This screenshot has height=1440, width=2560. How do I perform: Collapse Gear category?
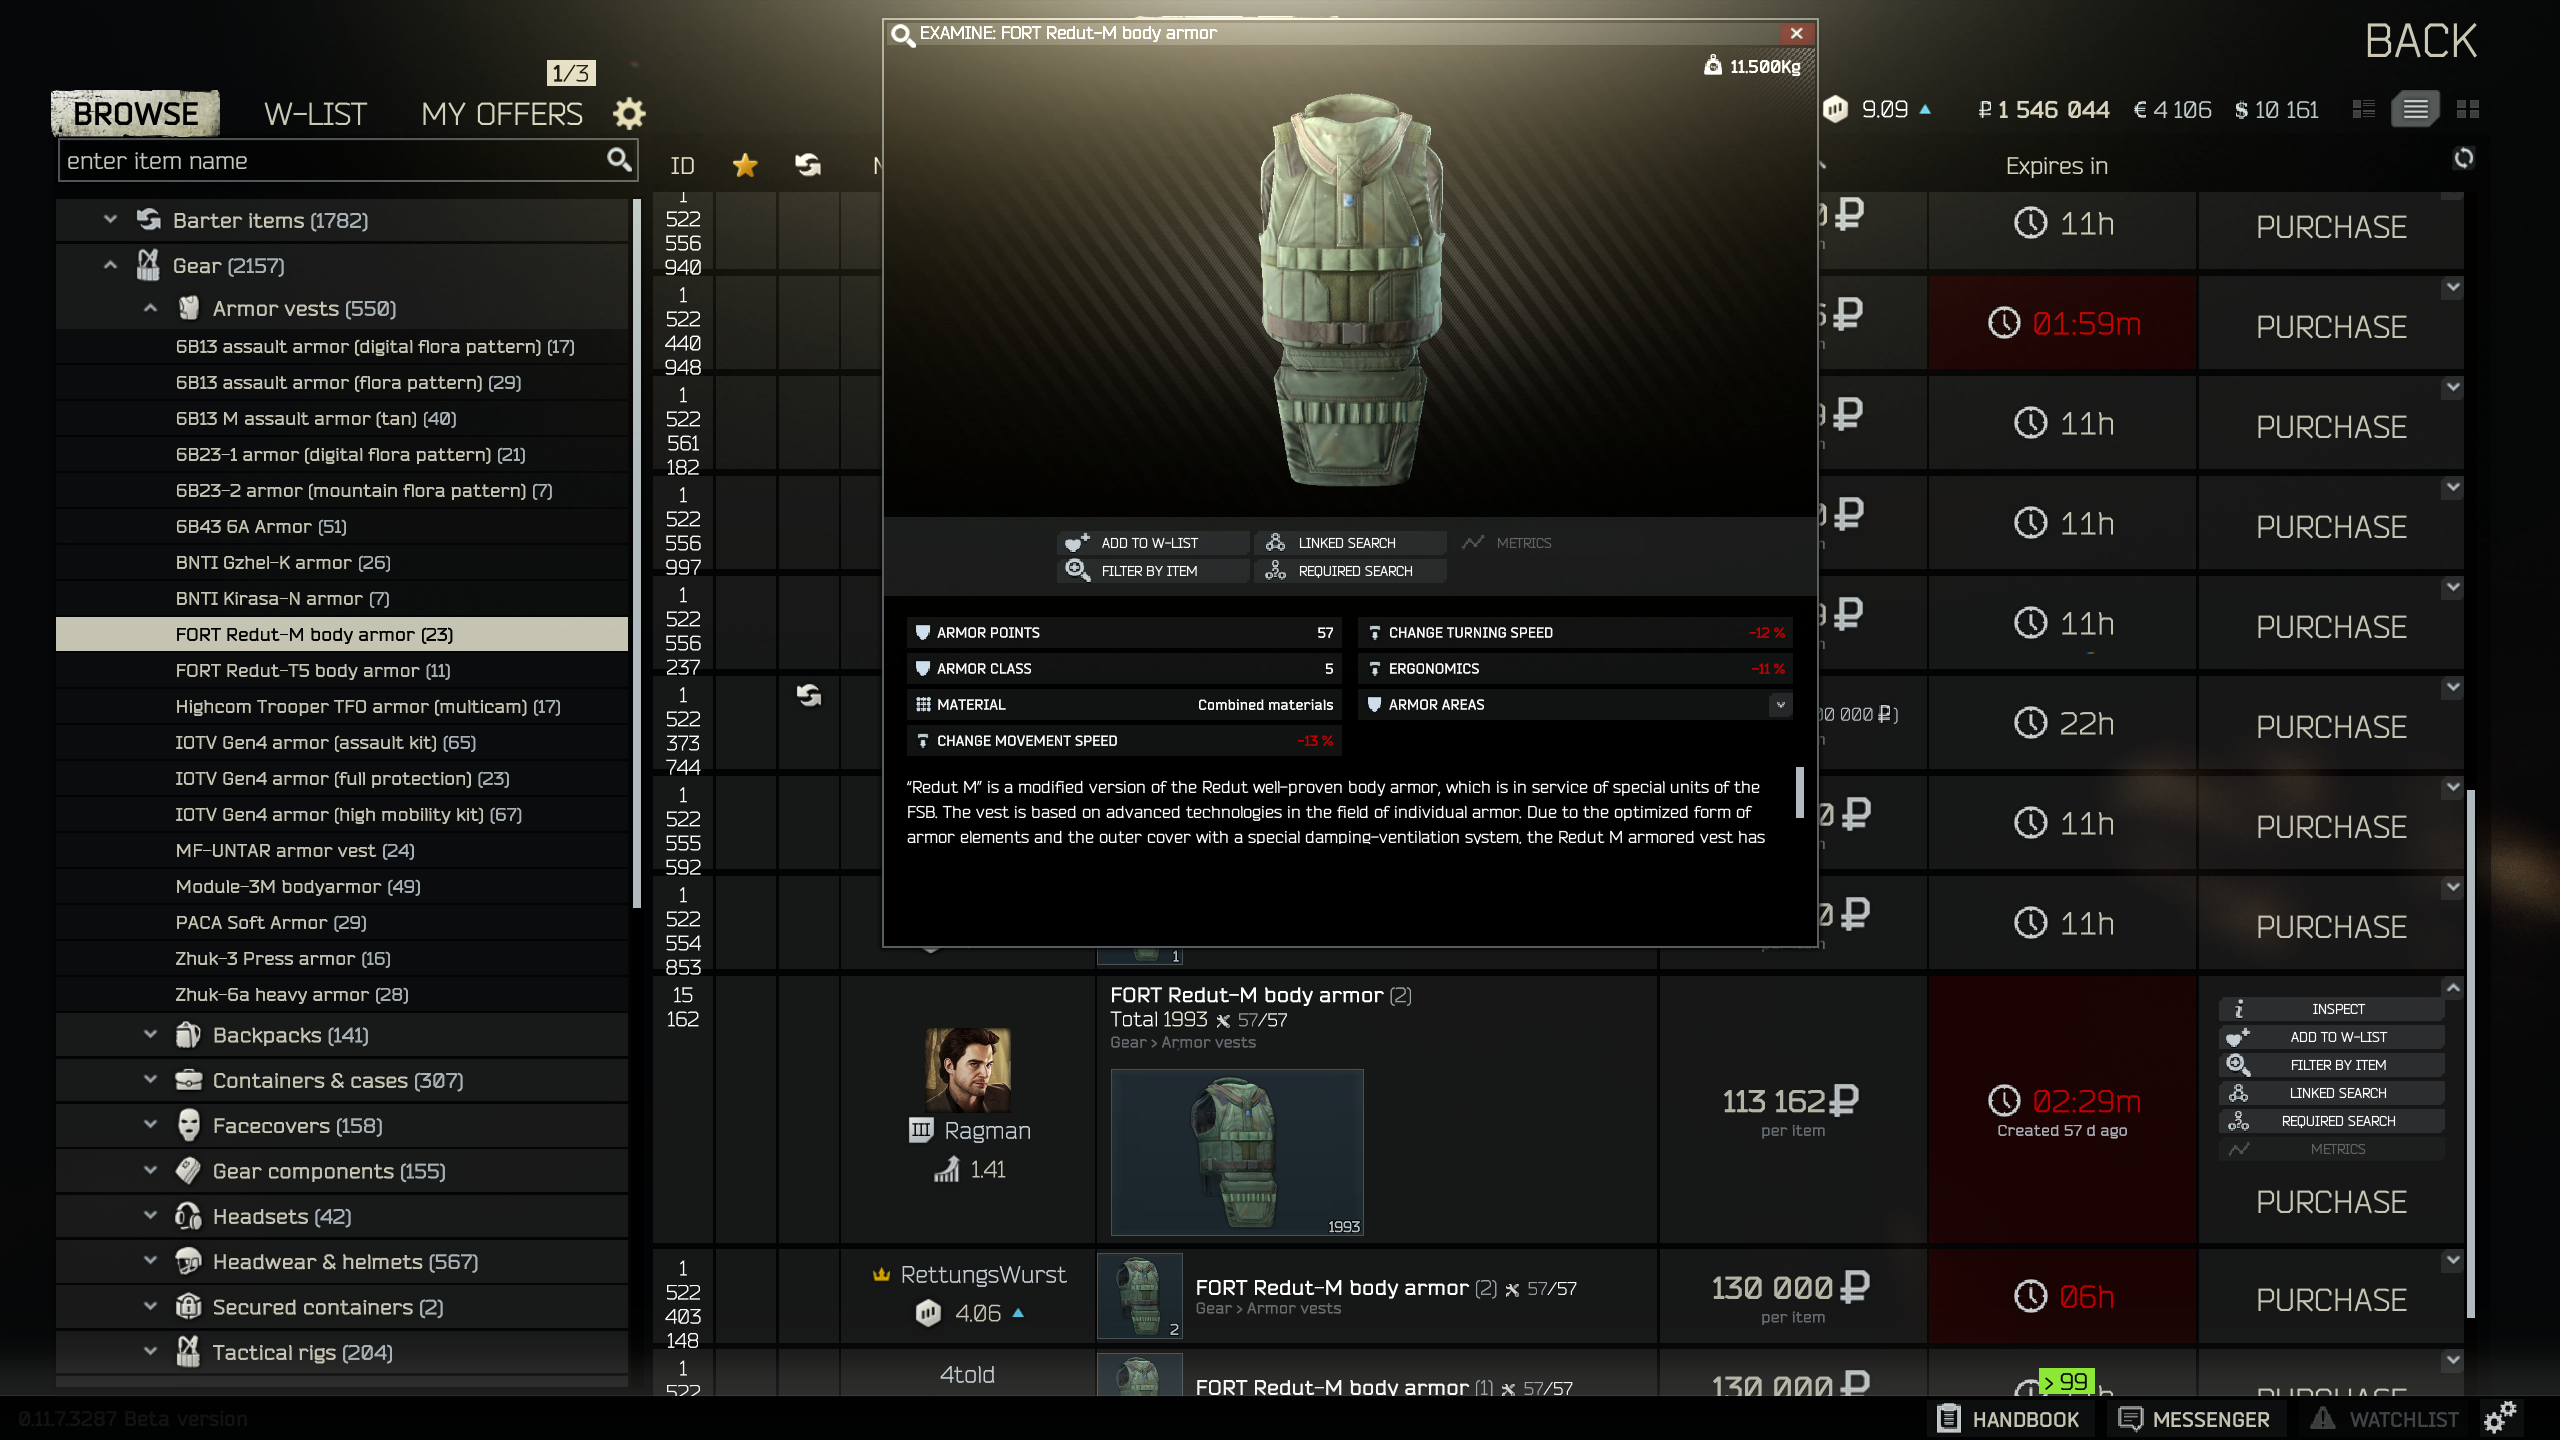coord(111,265)
